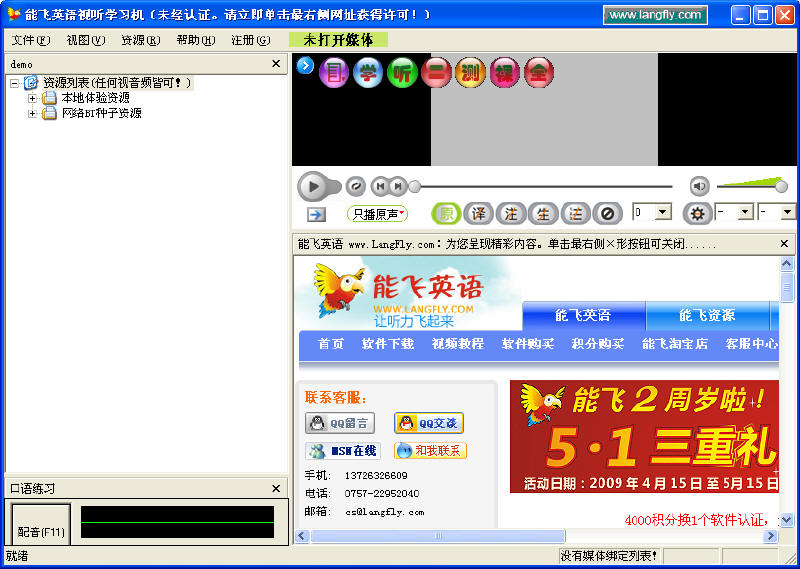Image resolution: width=800 pixels, height=569 pixels.
Task: Click the loop/repeat button
Action: [x=356, y=187]
